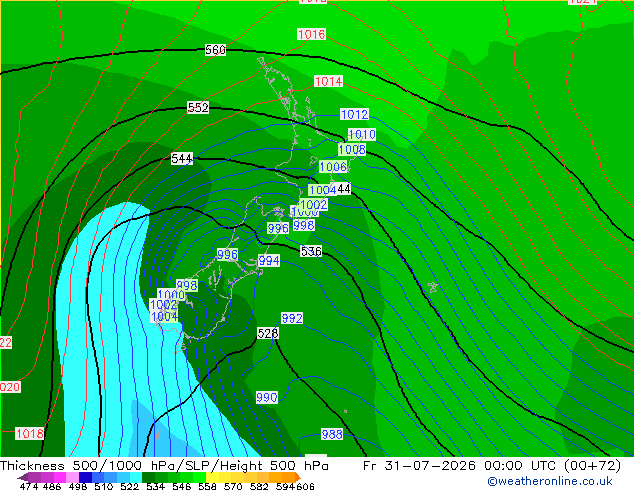Click the cyan legend swatch right of 522
This screenshot has height=490, width=634.
(136, 477)
